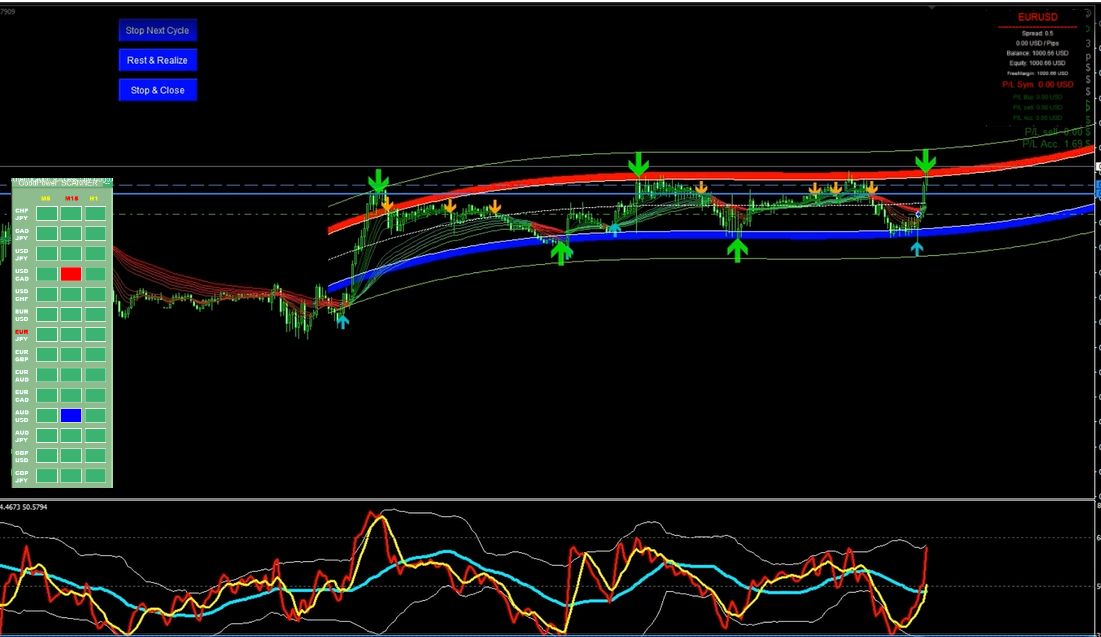Open USD JPY M5 scanner cell

(x=47, y=254)
